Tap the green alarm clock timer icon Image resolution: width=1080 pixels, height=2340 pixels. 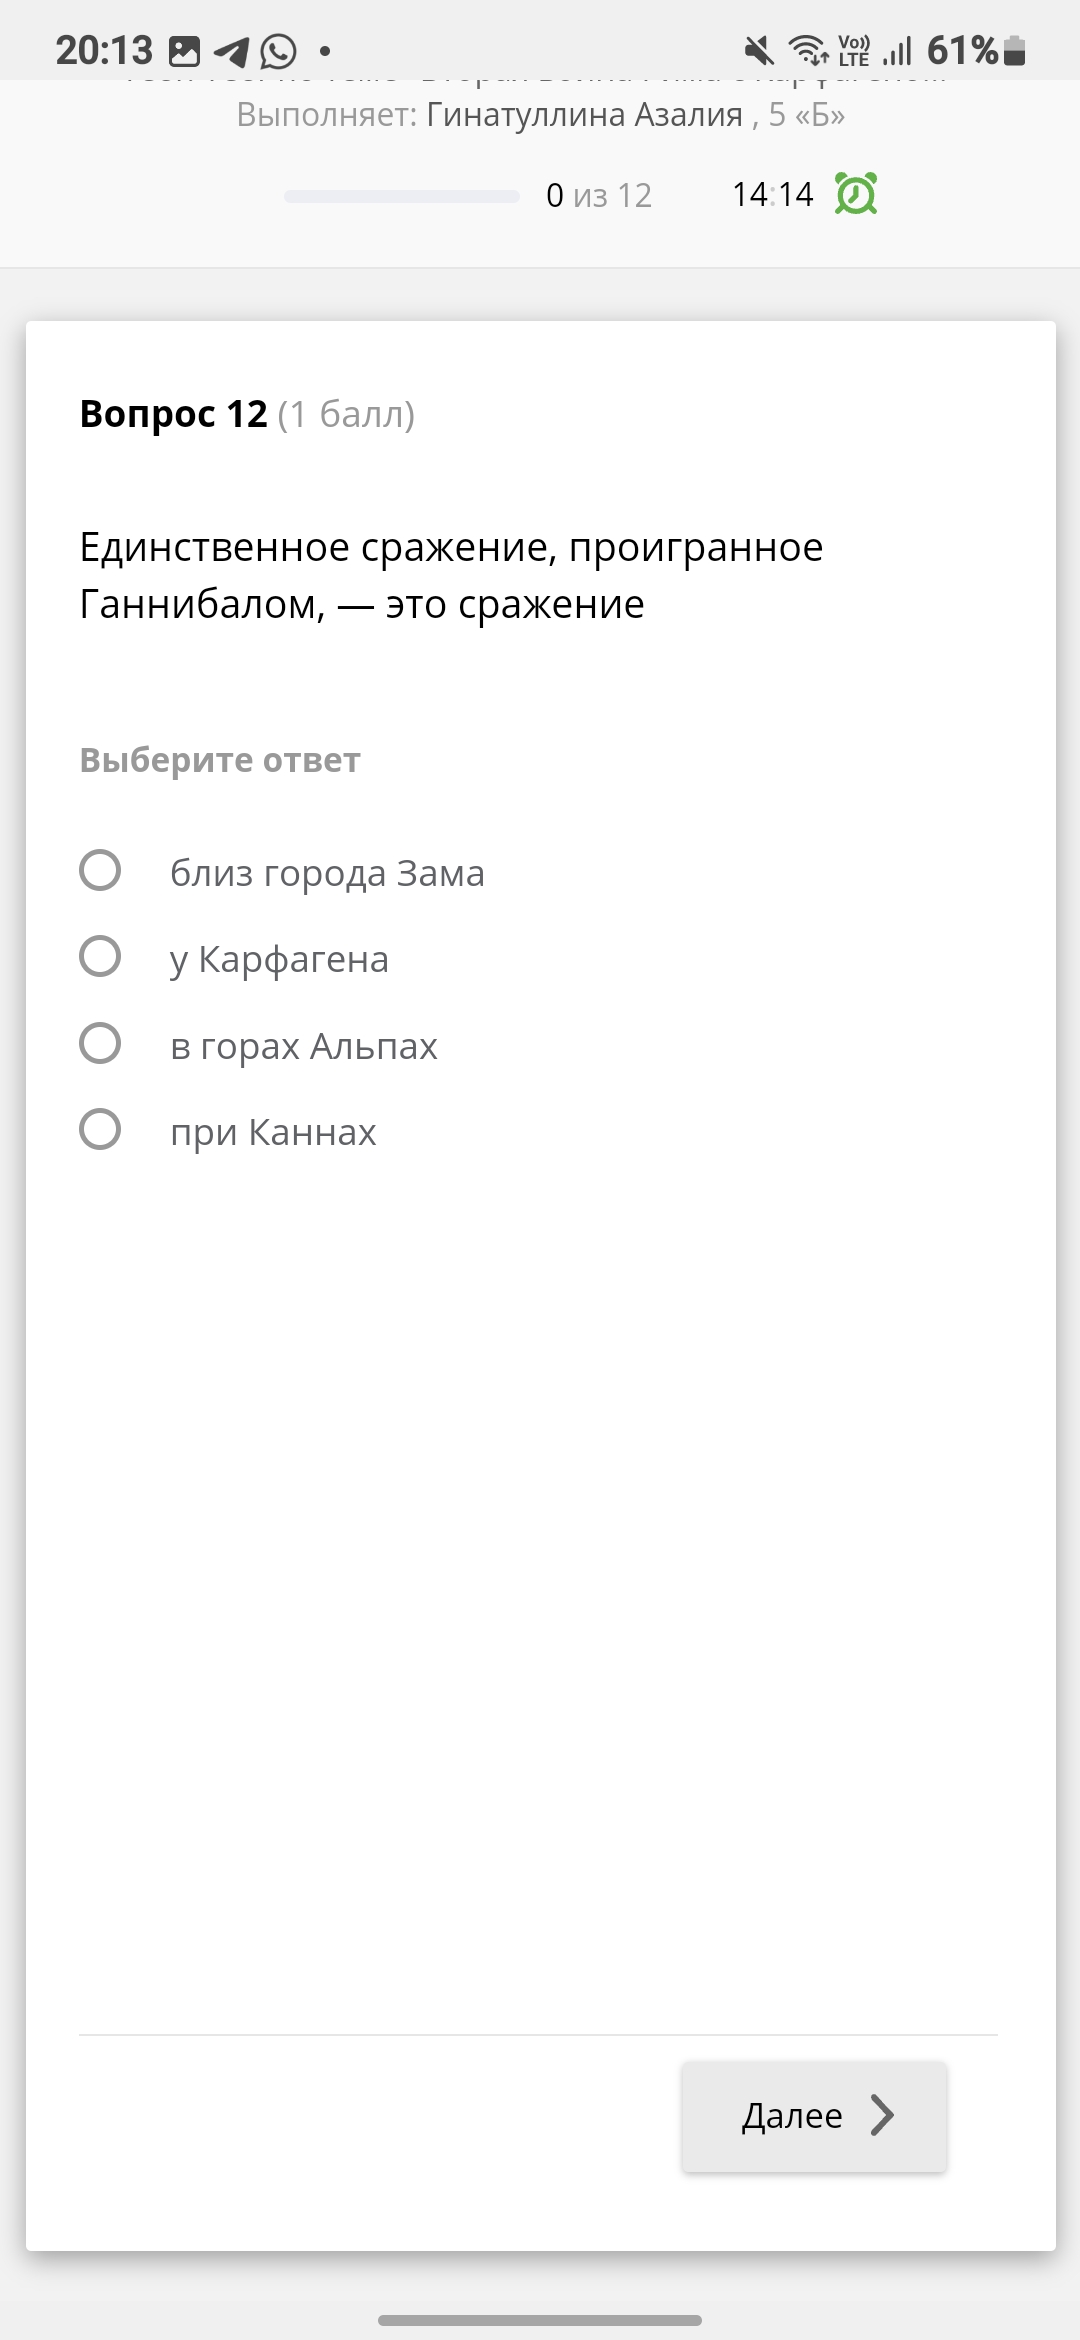click(856, 194)
